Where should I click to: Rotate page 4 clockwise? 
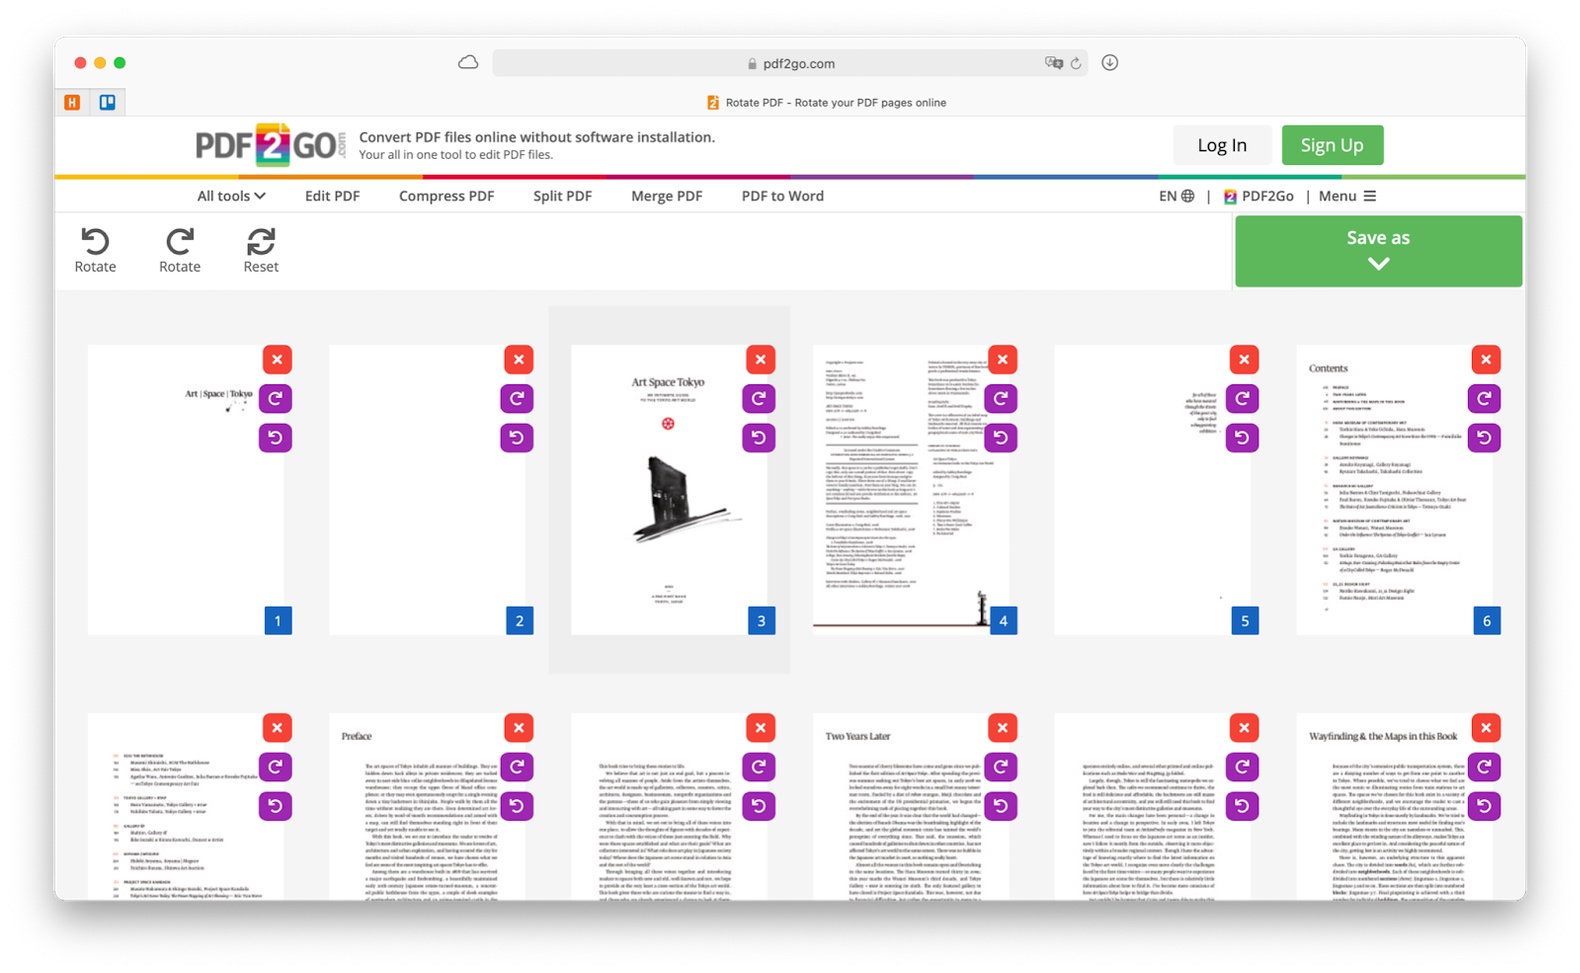1001,398
